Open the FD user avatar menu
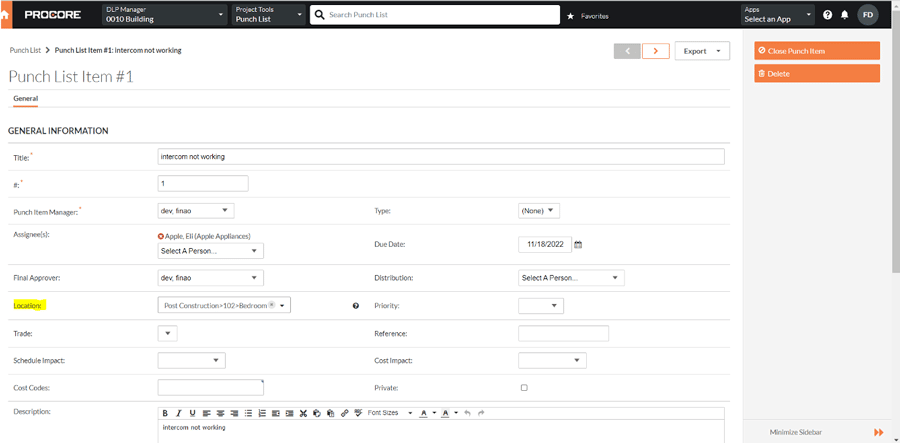Screen dimensions: 900x443 [867, 15]
